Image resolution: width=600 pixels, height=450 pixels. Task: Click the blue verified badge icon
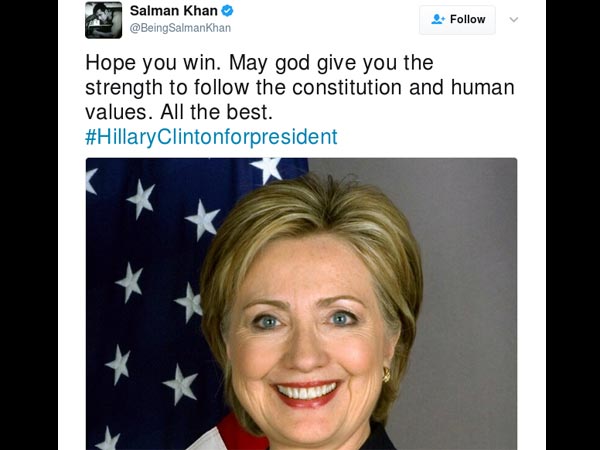(x=227, y=11)
